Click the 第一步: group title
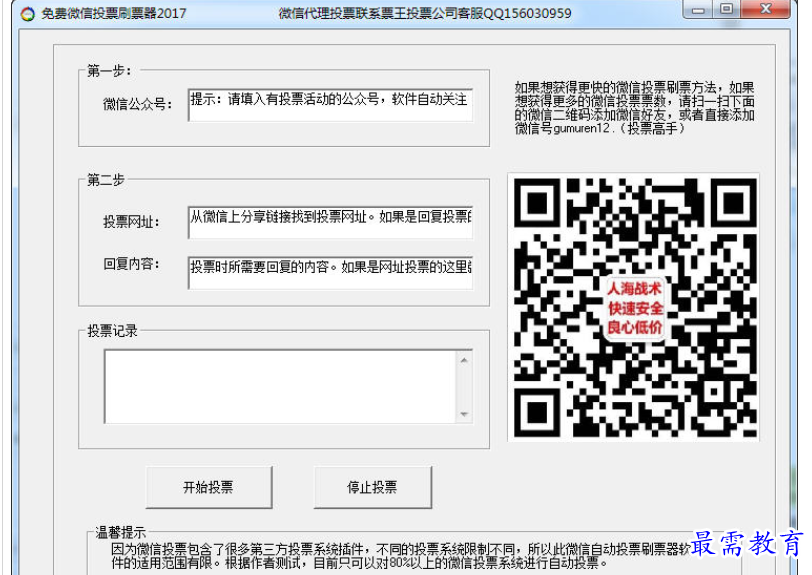The width and height of the screenshot is (812, 575). 109,70
